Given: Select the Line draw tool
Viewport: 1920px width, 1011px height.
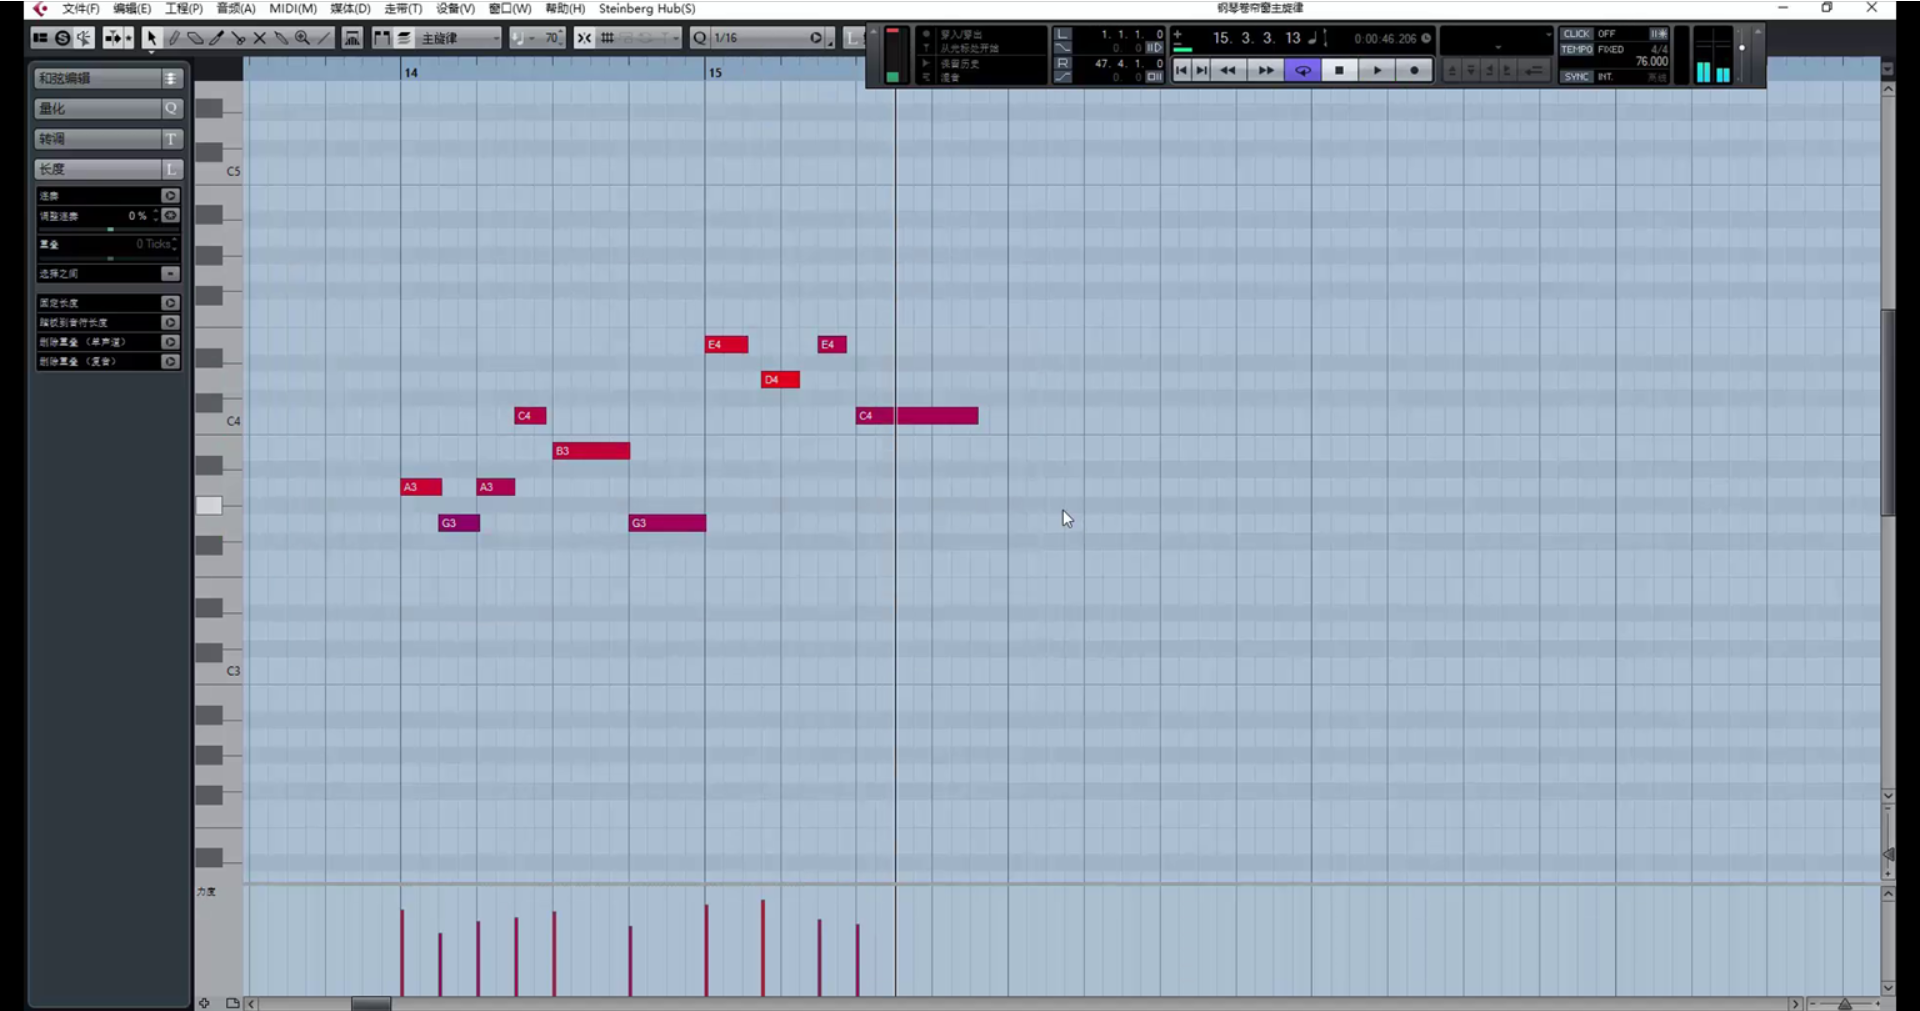Looking at the screenshot, I should [x=324, y=38].
